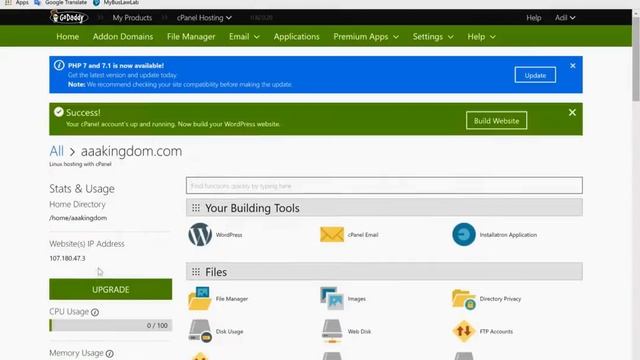The height and width of the screenshot is (360, 640).
Task: Click the IP address 107.180.47.3 text
Action: [x=67, y=258]
